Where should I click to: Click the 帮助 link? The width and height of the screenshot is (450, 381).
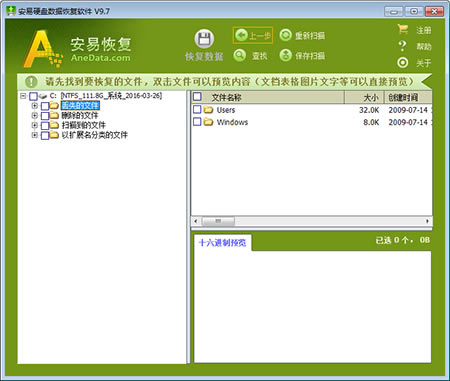coord(424,46)
